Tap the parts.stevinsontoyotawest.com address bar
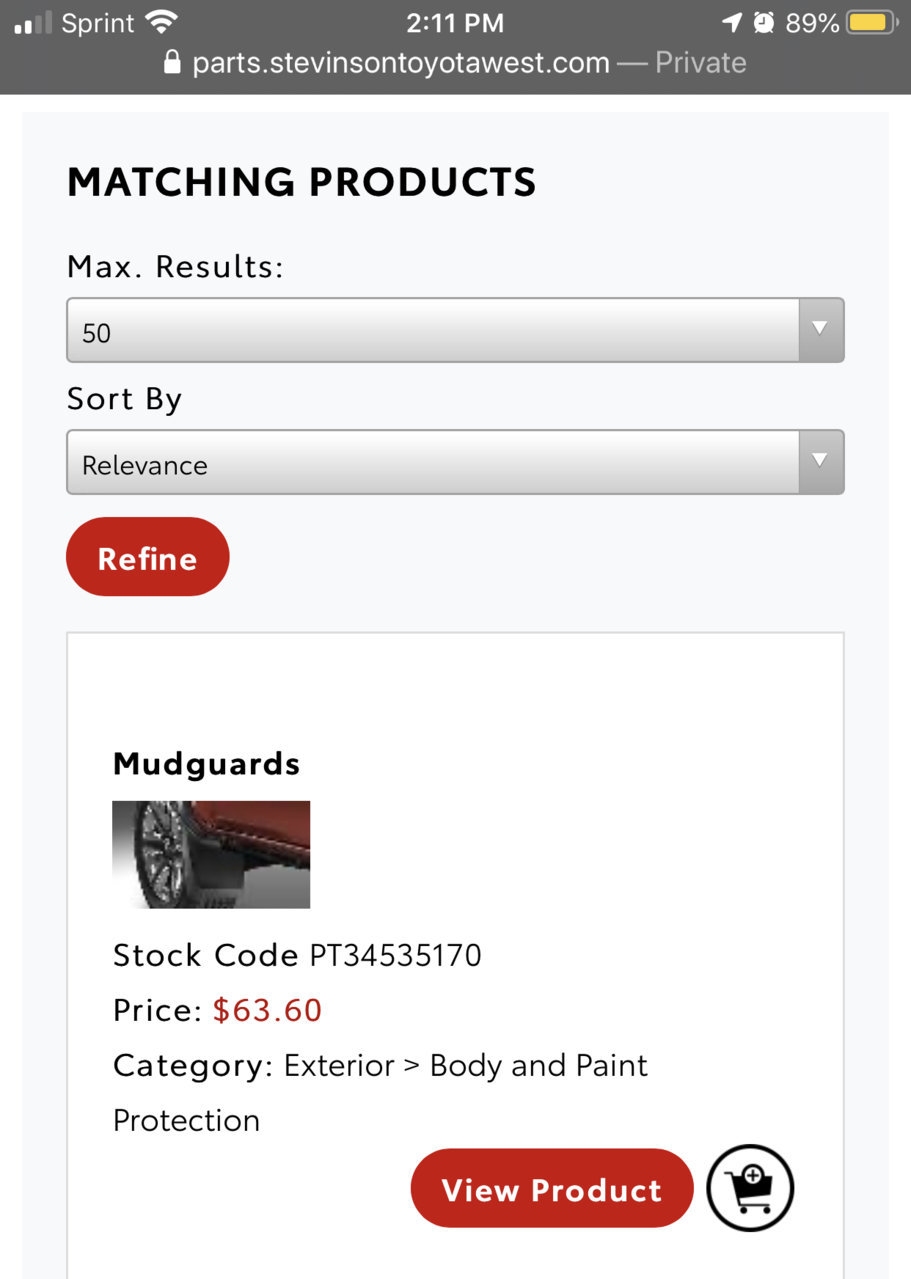 click(455, 63)
